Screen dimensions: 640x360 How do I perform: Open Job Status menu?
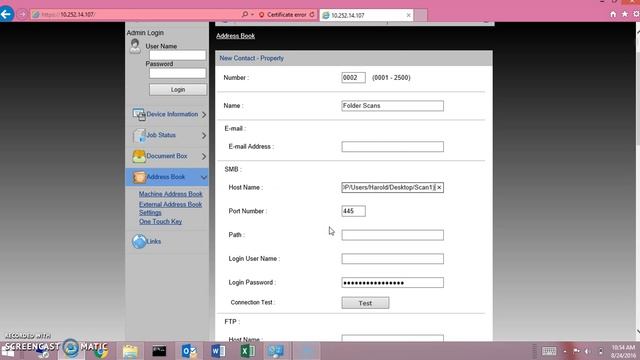coord(161,135)
